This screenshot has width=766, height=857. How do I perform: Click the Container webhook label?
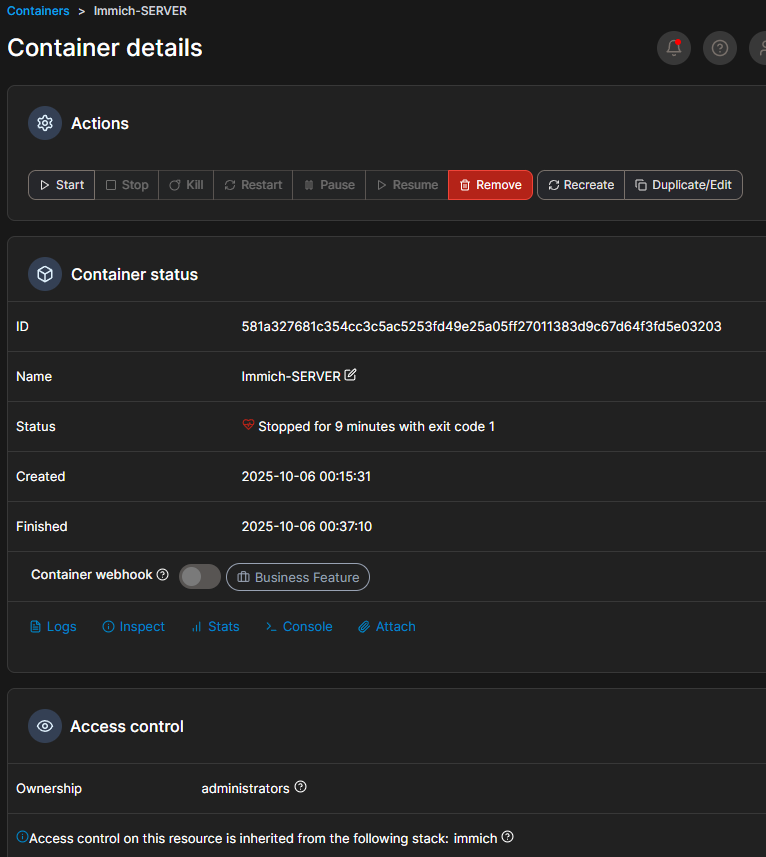click(92, 574)
